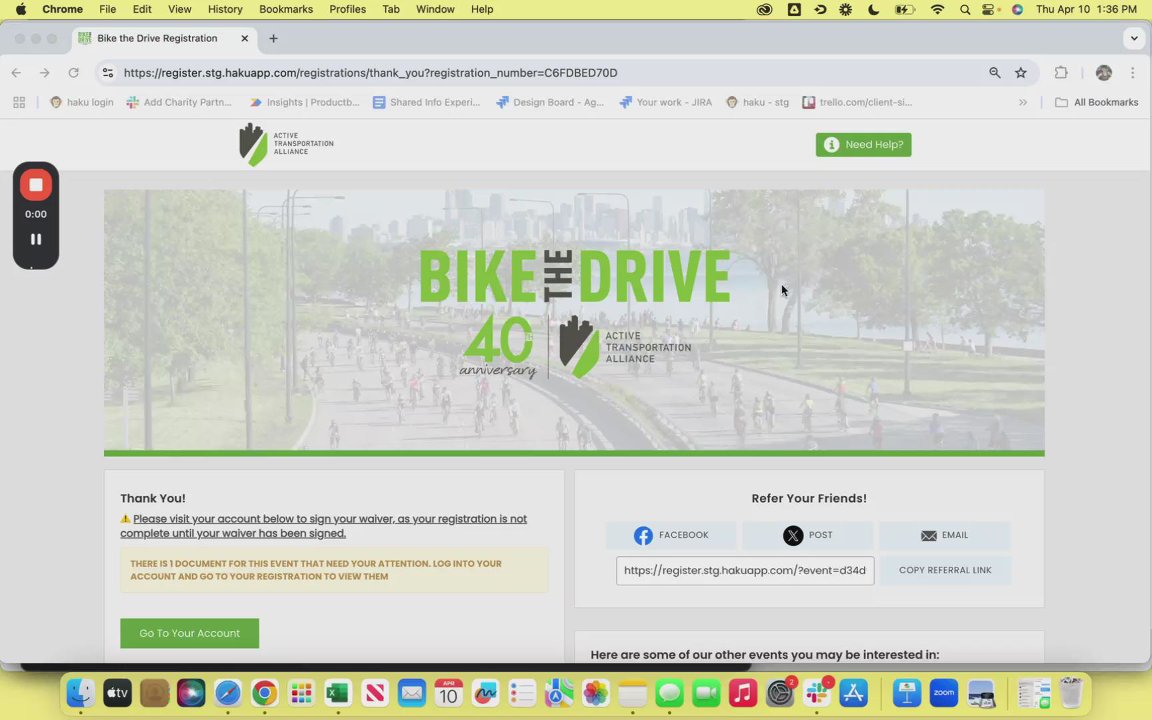The height and width of the screenshot is (720, 1152).
Task: Open the Need Help? button
Action: point(863,145)
